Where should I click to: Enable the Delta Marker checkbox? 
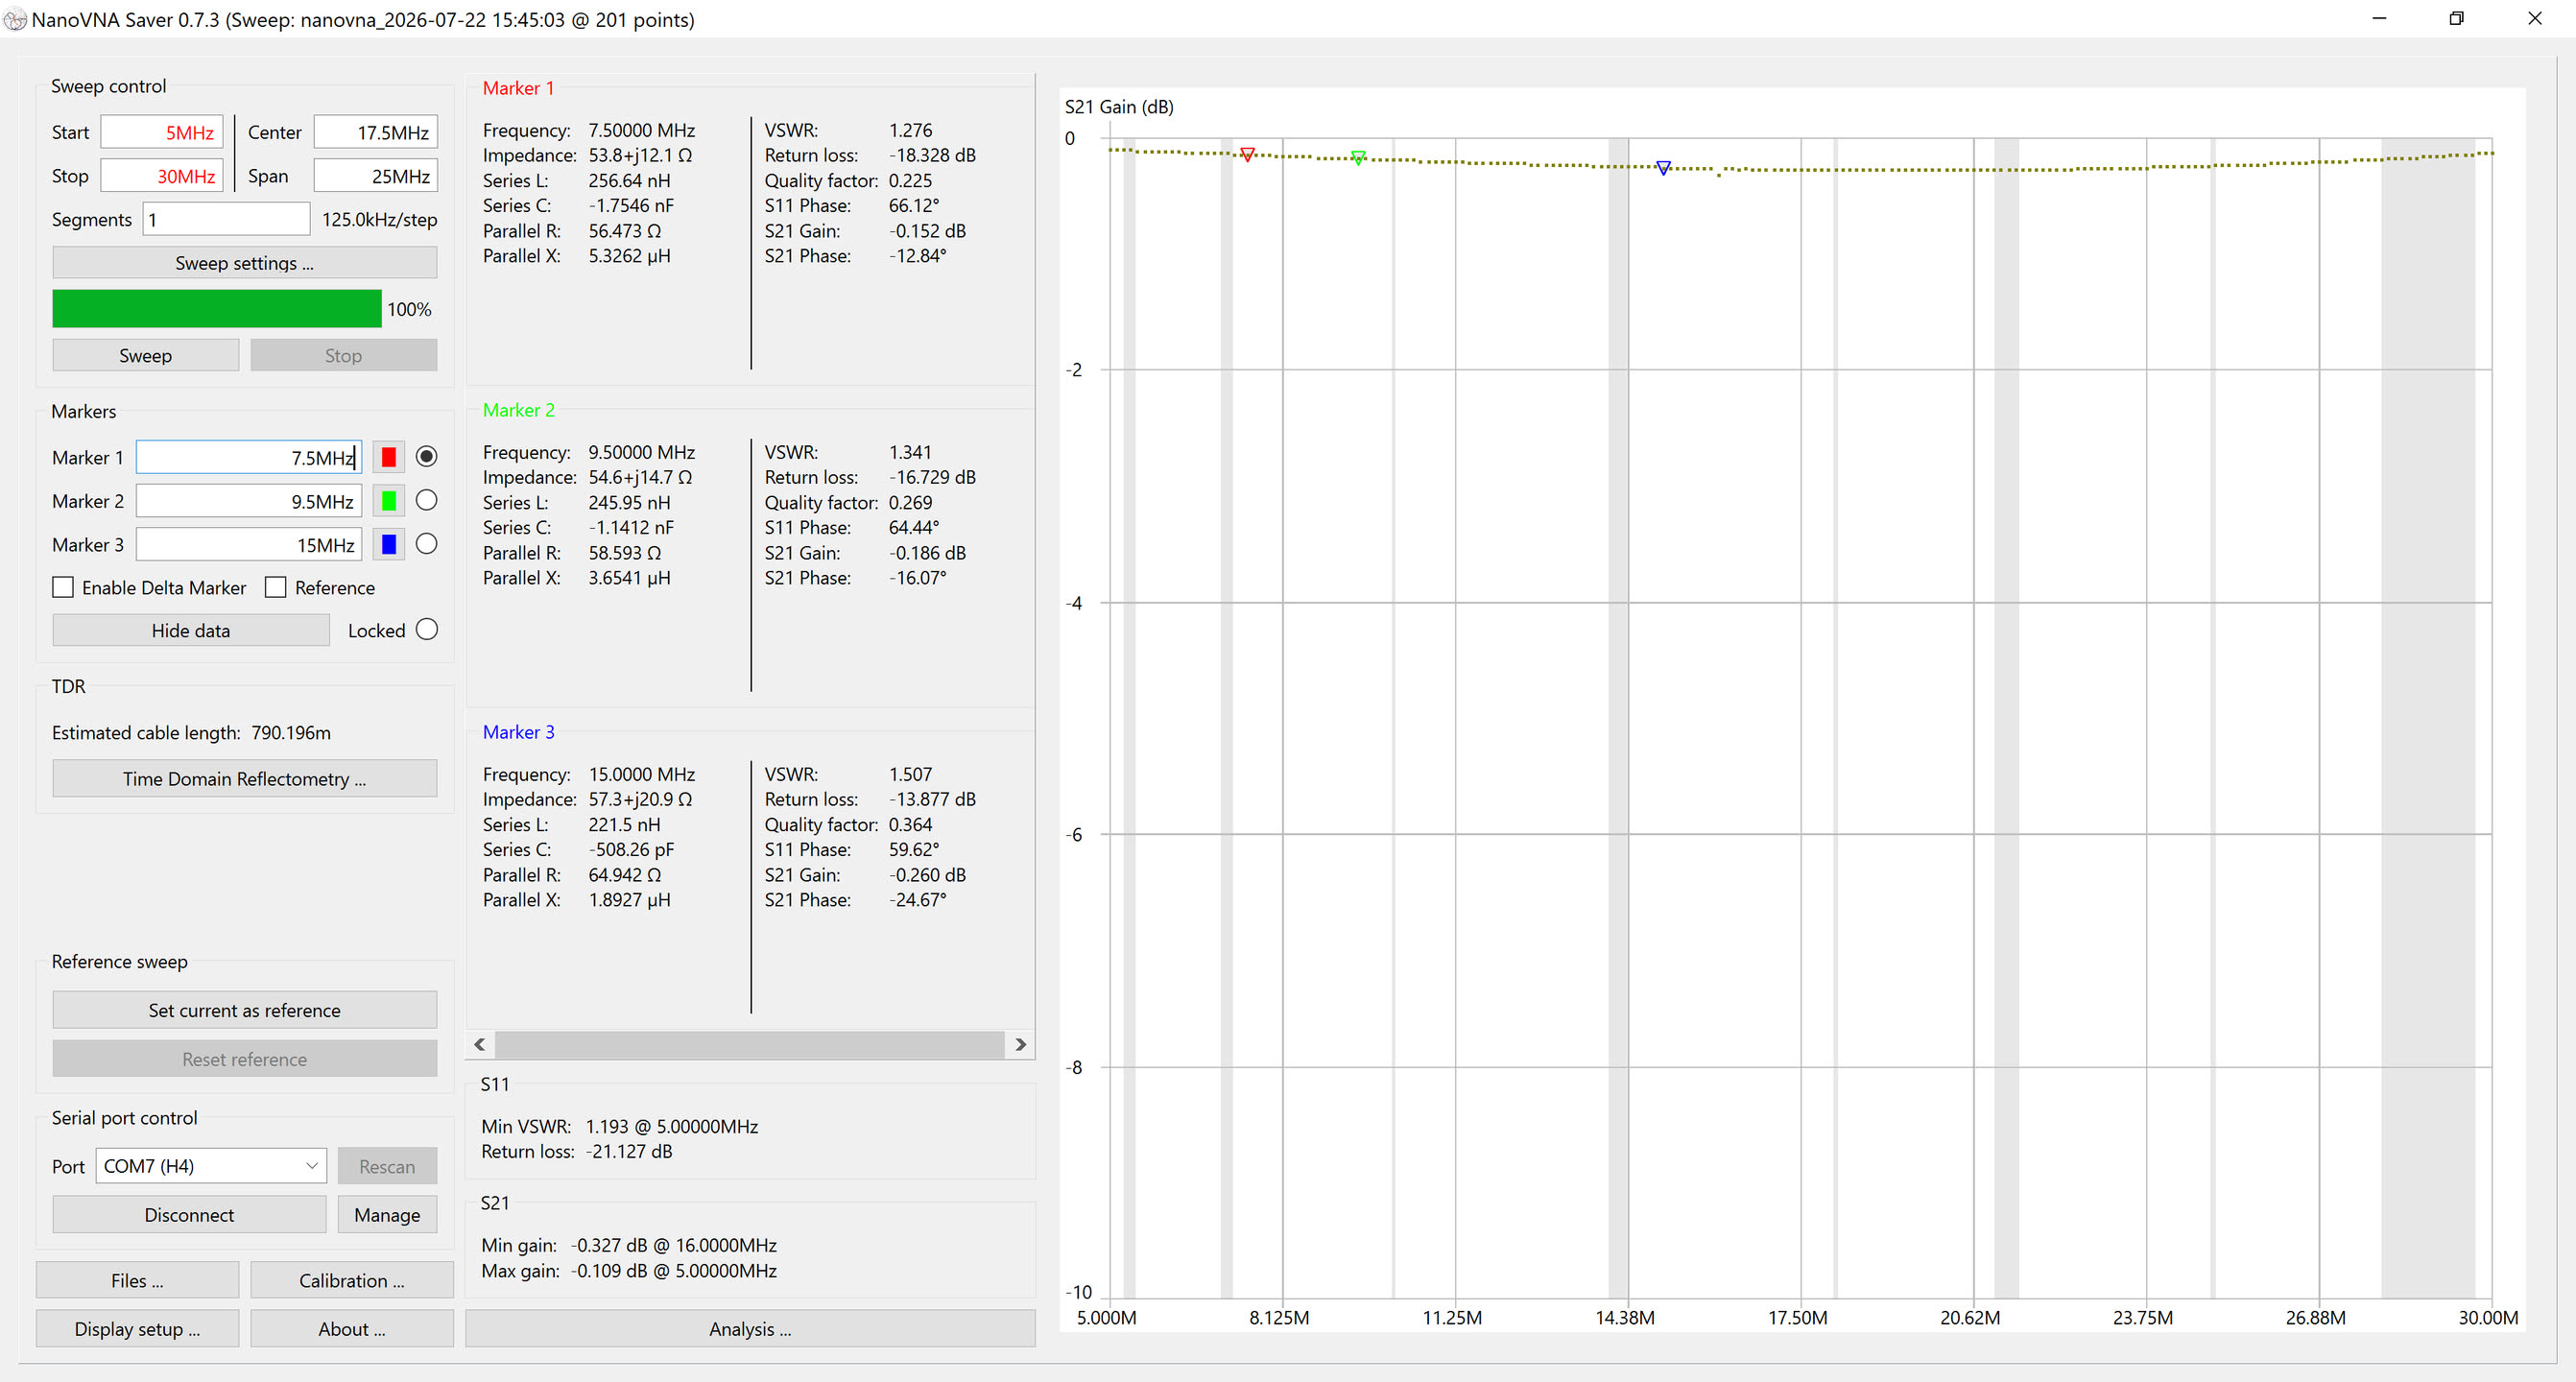[63, 588]
